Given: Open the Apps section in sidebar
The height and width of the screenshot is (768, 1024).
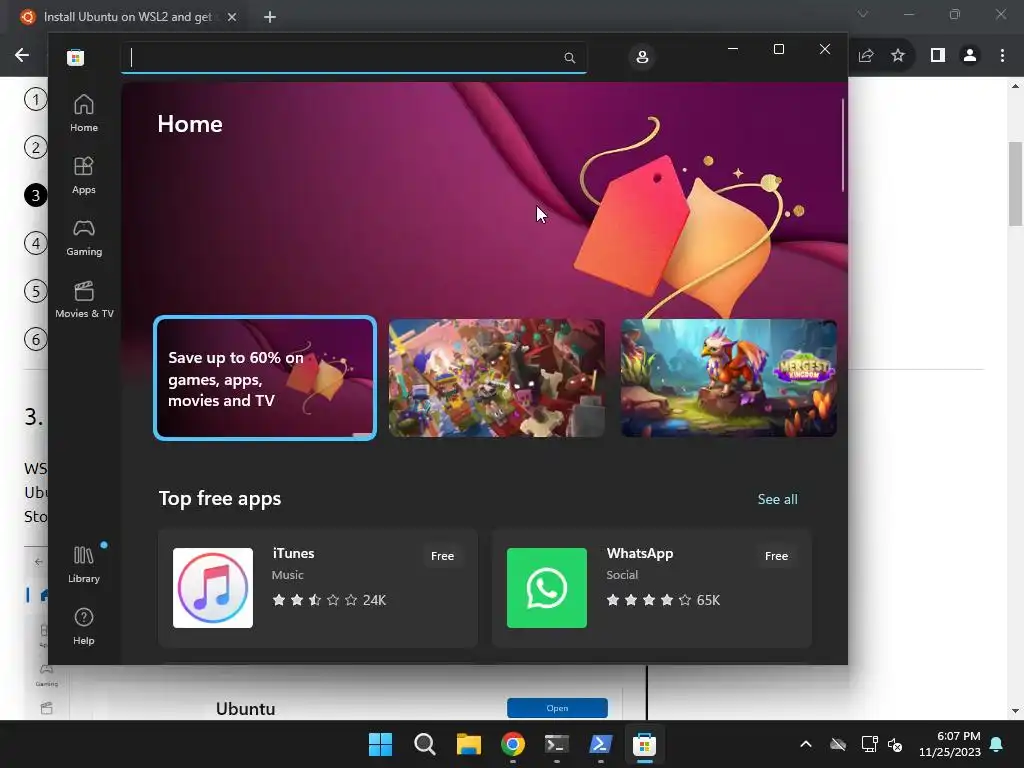Looking at the screenshot, I should coord(84,176).
